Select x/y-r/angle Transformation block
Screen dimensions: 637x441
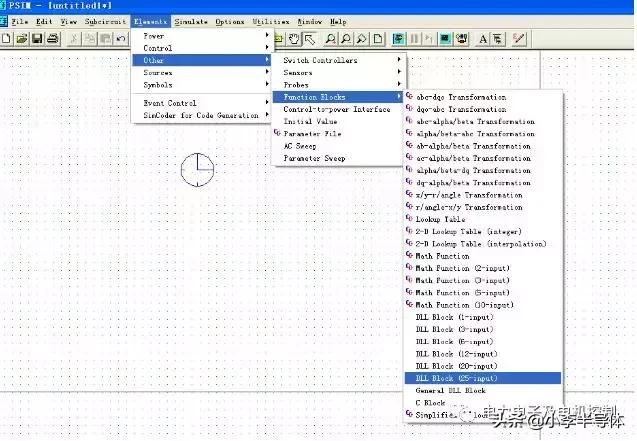tap(483, 195)
